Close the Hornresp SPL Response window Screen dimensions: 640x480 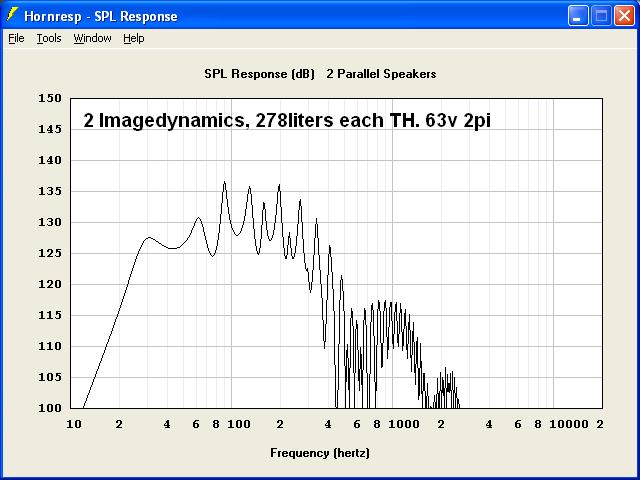624,16
